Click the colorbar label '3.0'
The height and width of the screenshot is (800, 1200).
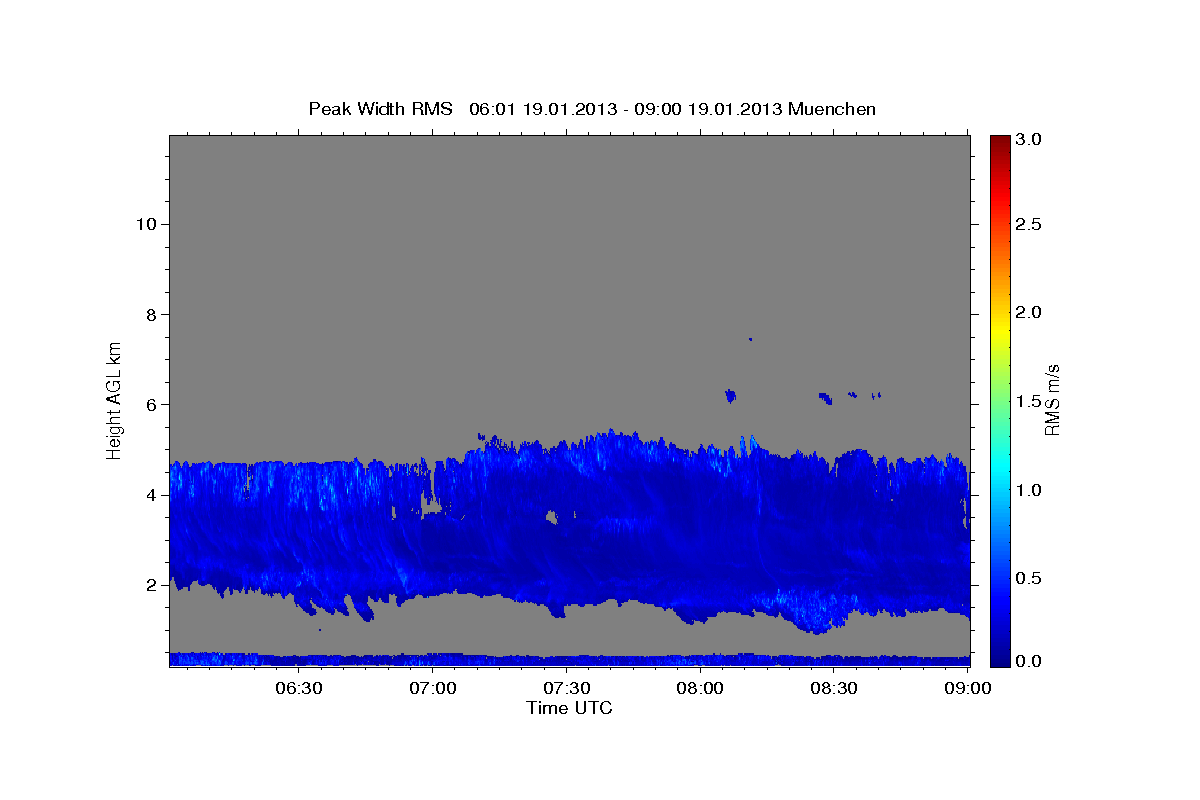[x=1030, y=140]
